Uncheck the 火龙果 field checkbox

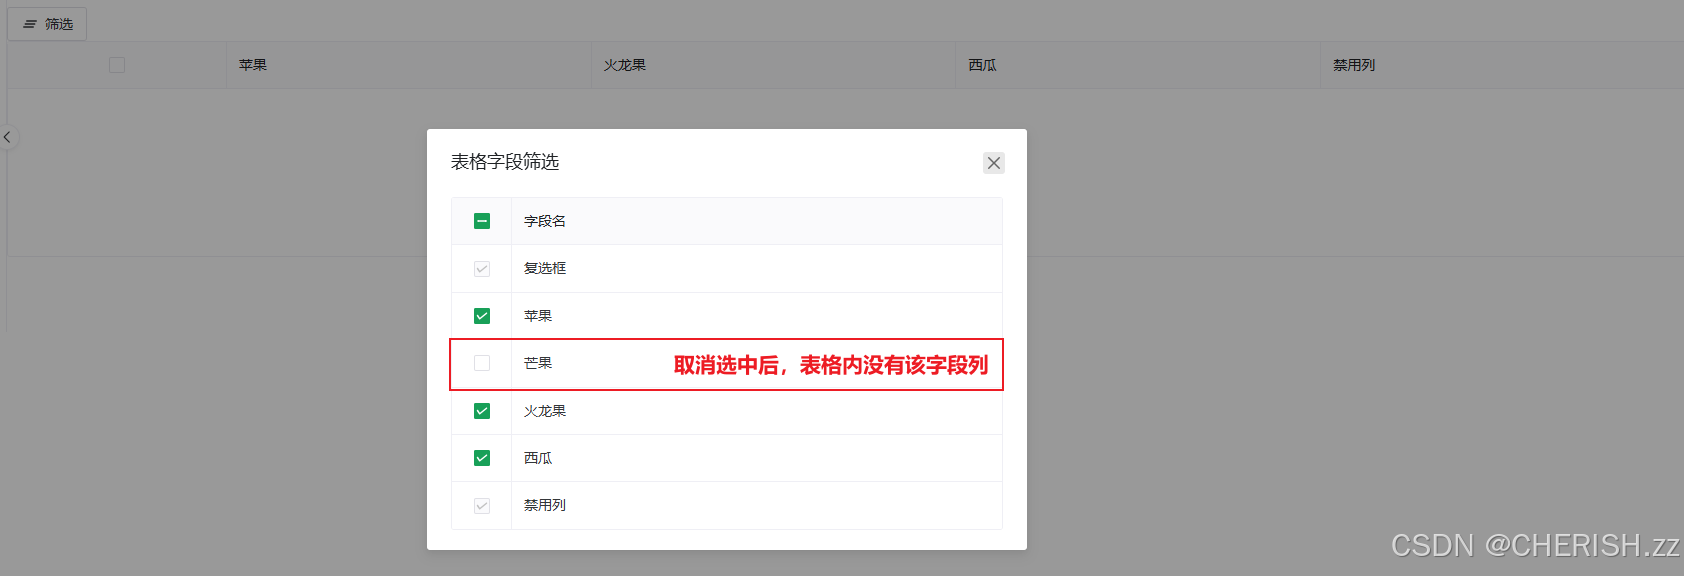pyautogui.click(x=482, y=411)
